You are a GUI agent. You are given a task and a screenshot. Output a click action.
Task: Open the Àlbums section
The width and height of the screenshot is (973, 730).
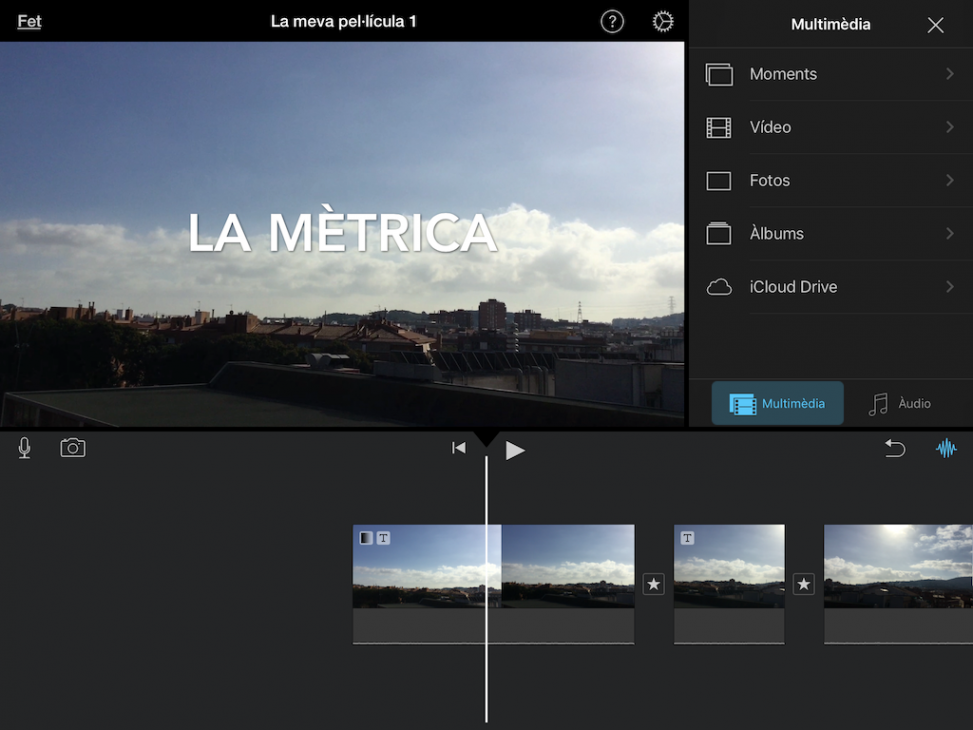[x=830, y=234]
